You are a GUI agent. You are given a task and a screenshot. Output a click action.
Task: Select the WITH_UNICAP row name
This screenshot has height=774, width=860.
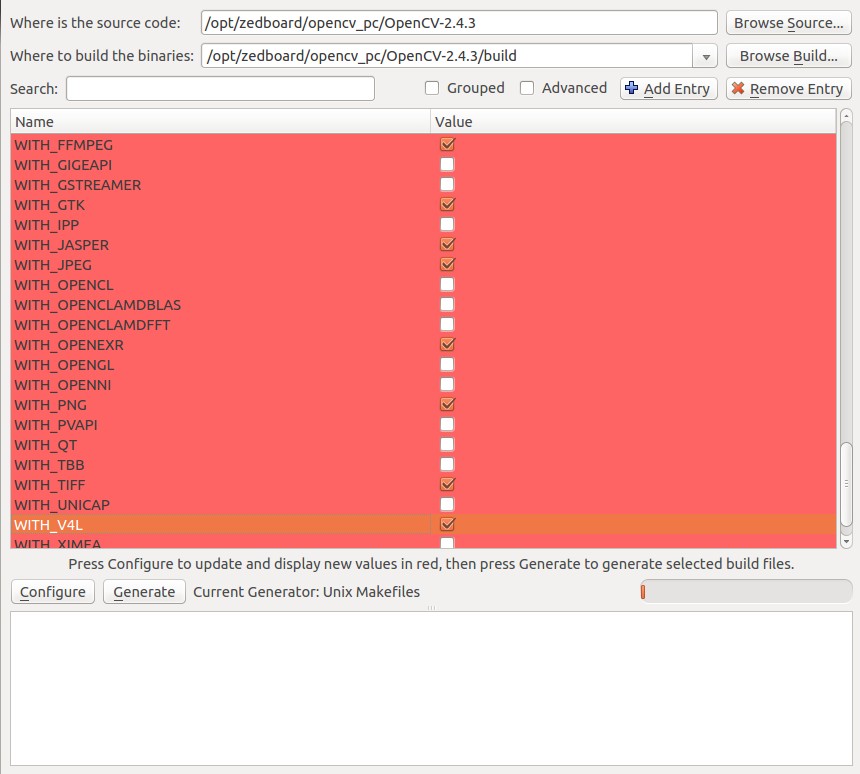coord(62,505)
